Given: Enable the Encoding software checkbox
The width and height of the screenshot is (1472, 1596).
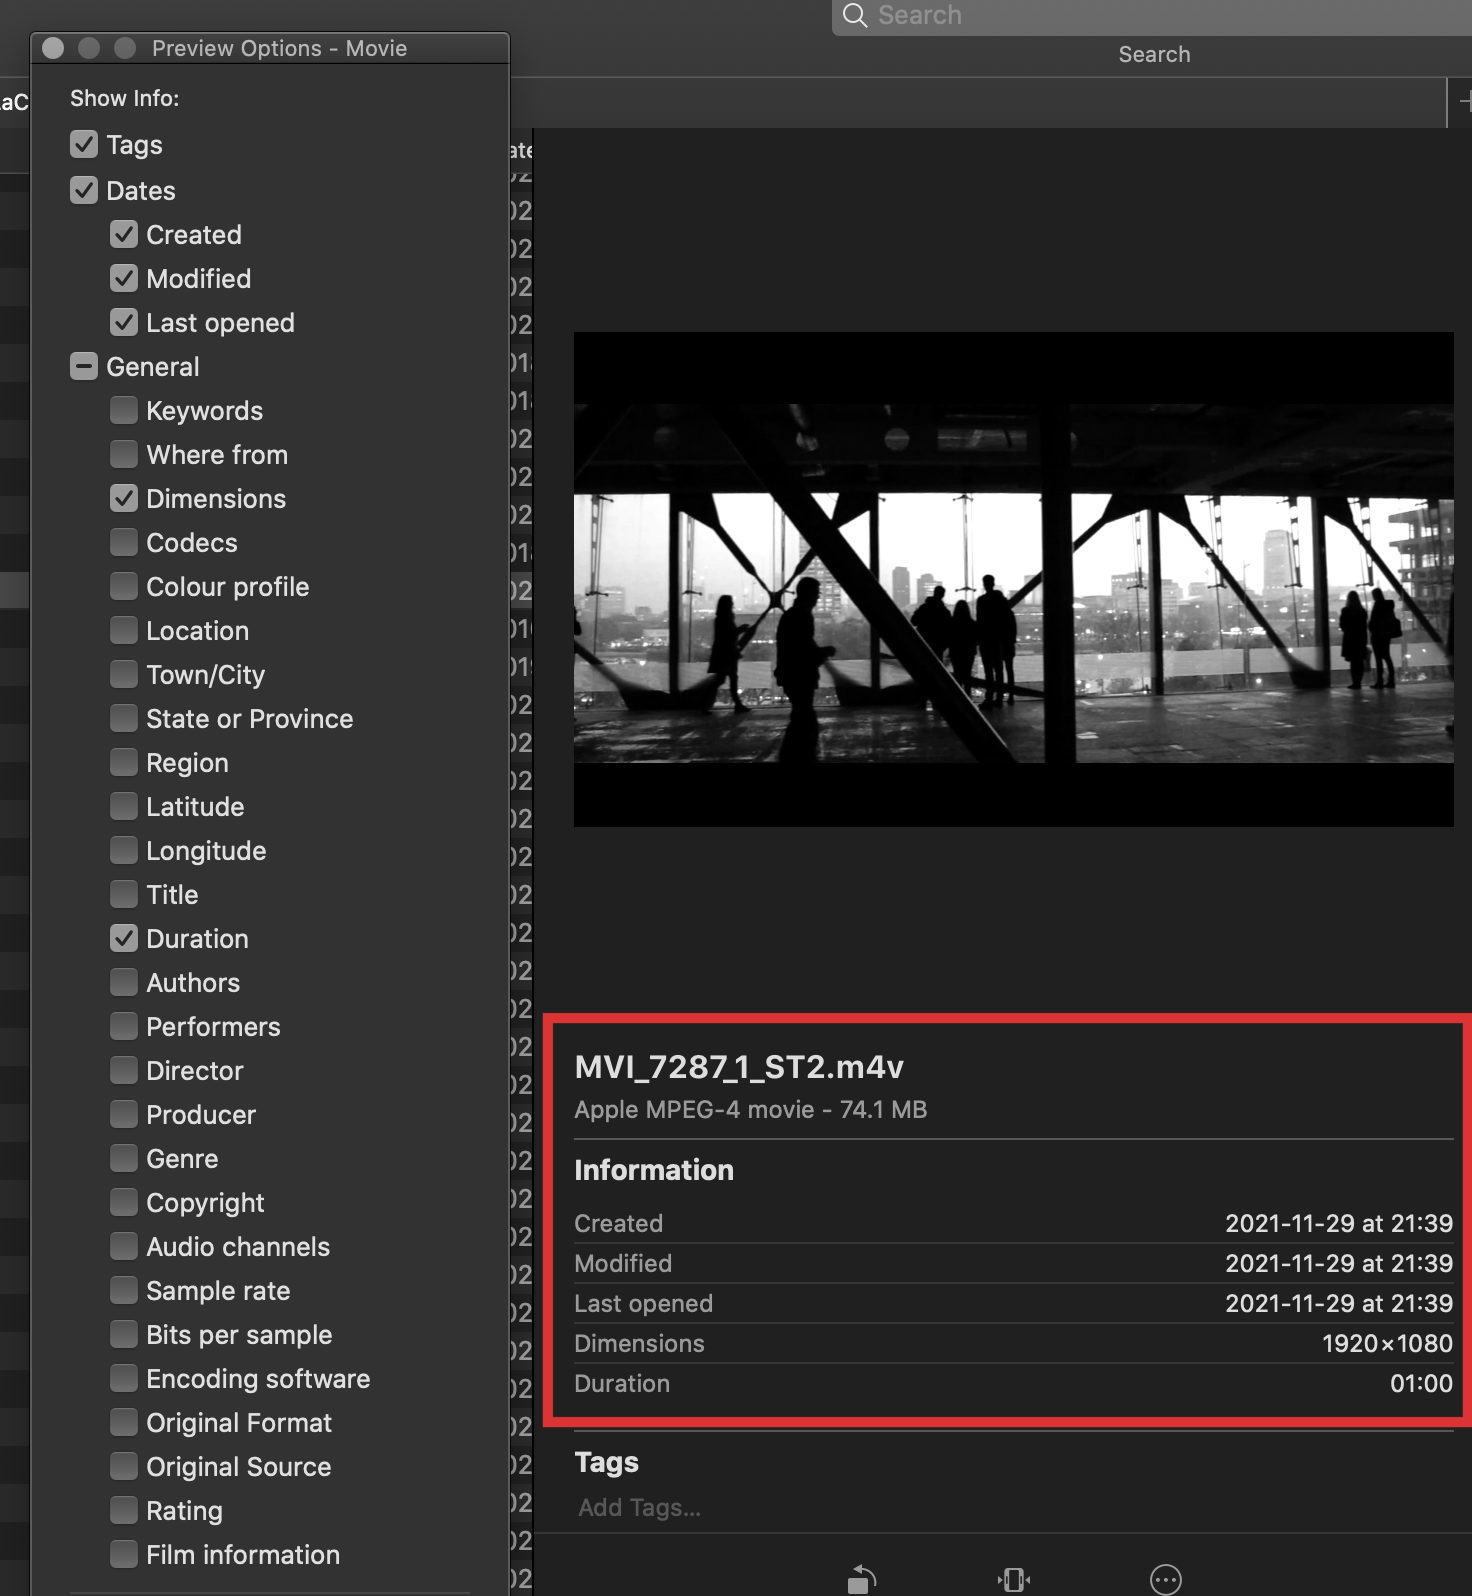Looking at the screenshot, I should tap(124, 1378).
